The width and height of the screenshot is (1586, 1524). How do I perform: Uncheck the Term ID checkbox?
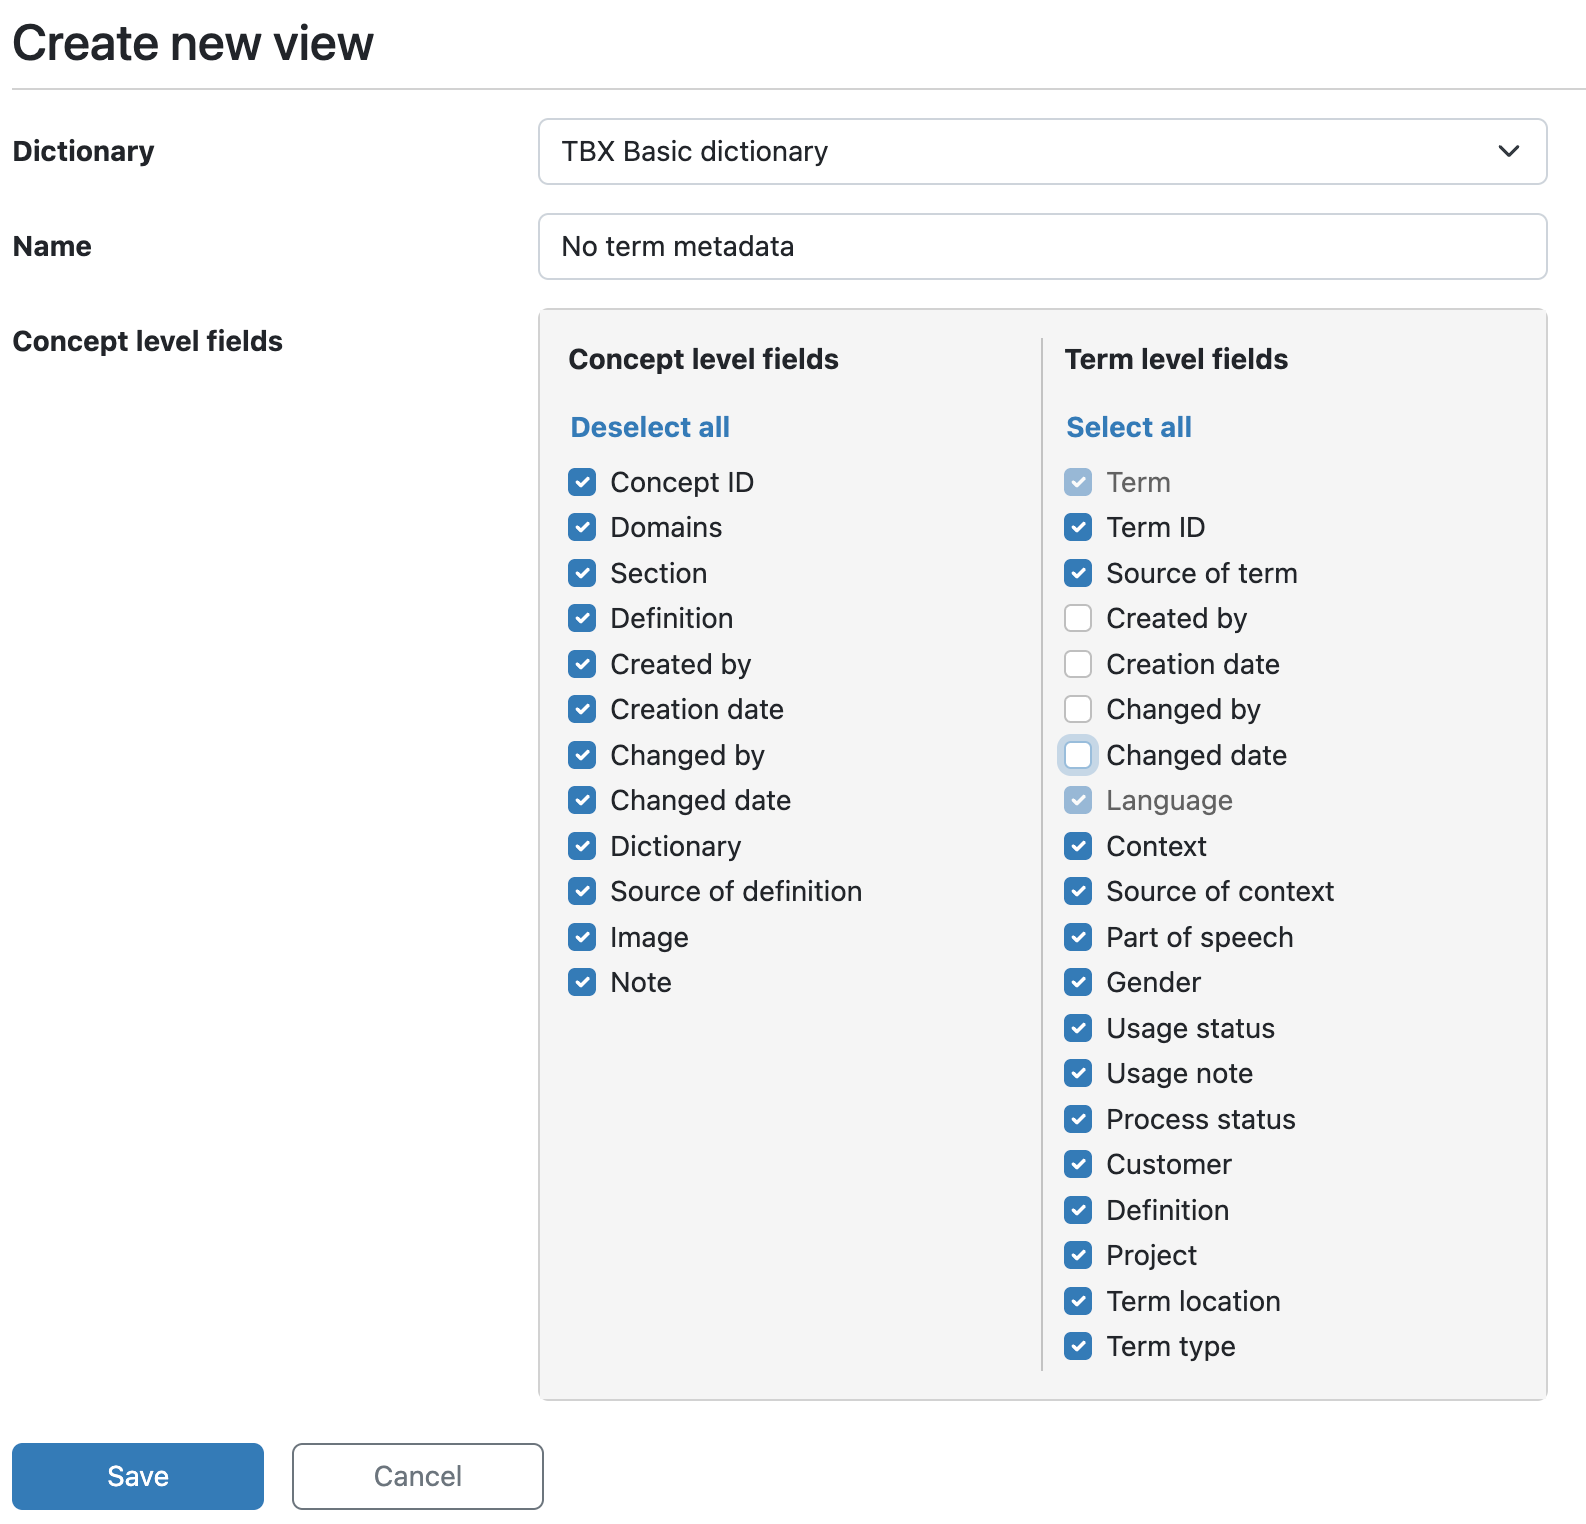coord(1078,527)
